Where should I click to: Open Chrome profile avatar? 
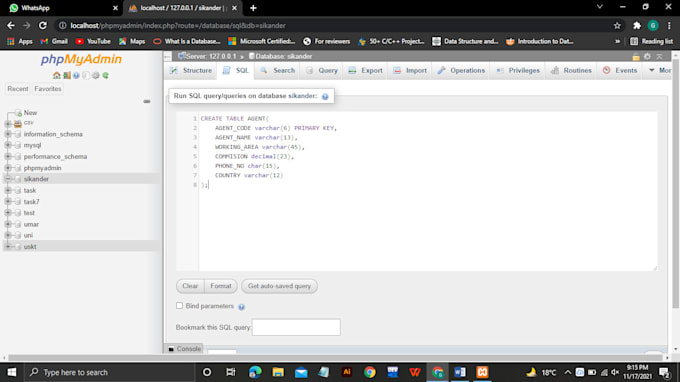(x=653, y=26)
